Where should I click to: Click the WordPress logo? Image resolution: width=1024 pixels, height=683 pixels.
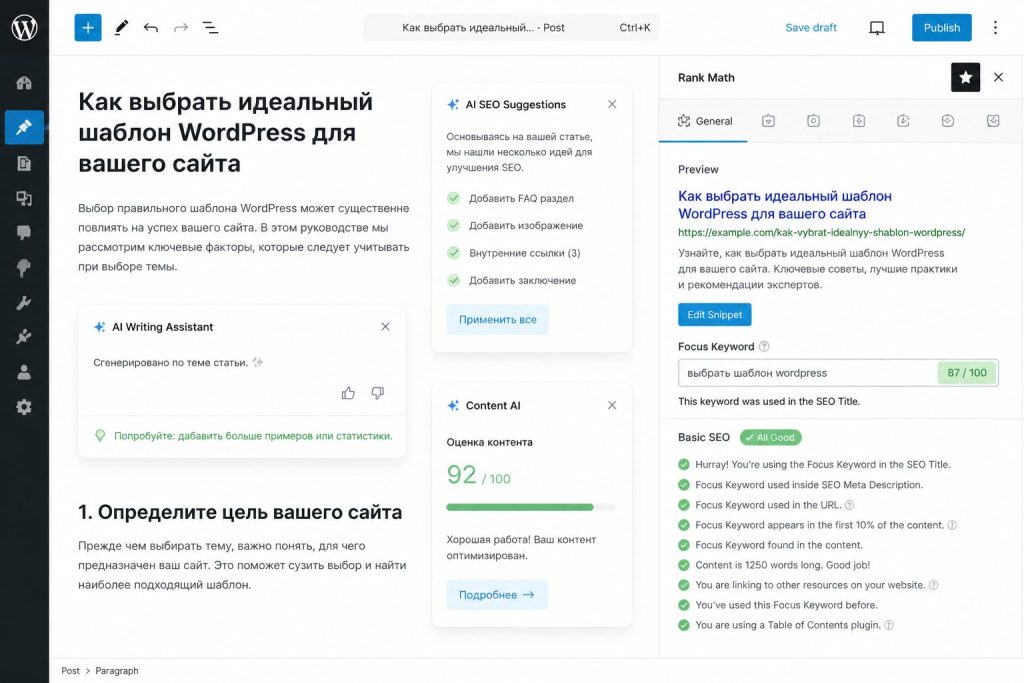pyautogui.click(x=24, y=27)
